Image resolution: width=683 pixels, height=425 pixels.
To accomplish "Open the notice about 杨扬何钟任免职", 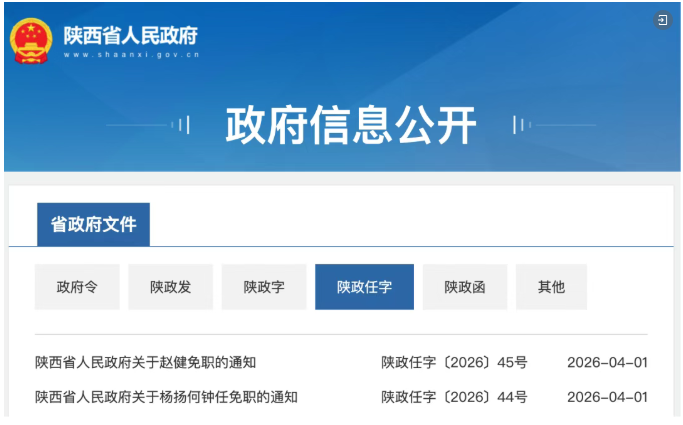I will pos(166,397).
